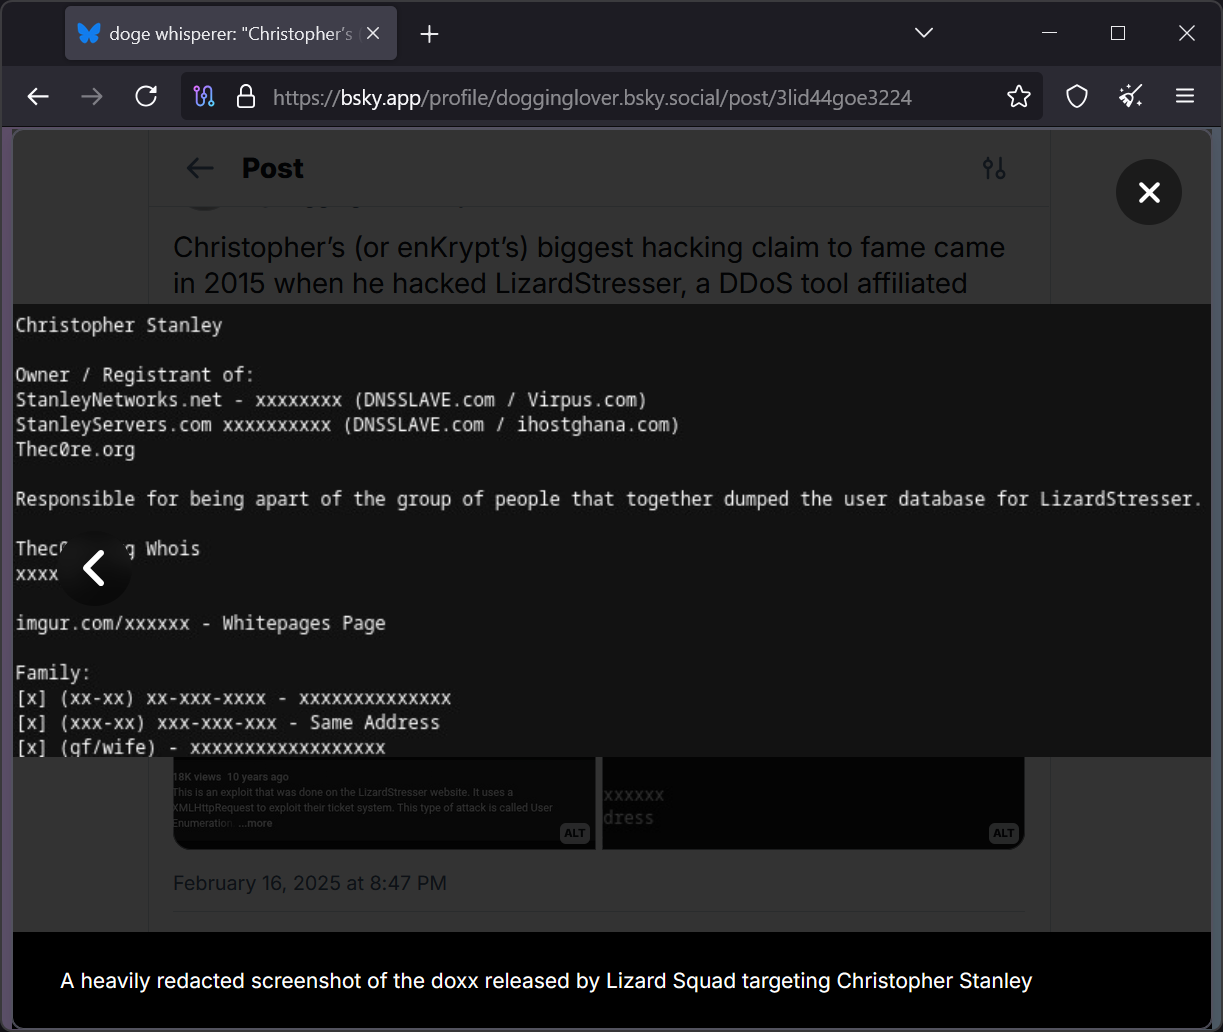
Task: Click the image caption about Lizard Squad doxx
Action: click(546, 981)
